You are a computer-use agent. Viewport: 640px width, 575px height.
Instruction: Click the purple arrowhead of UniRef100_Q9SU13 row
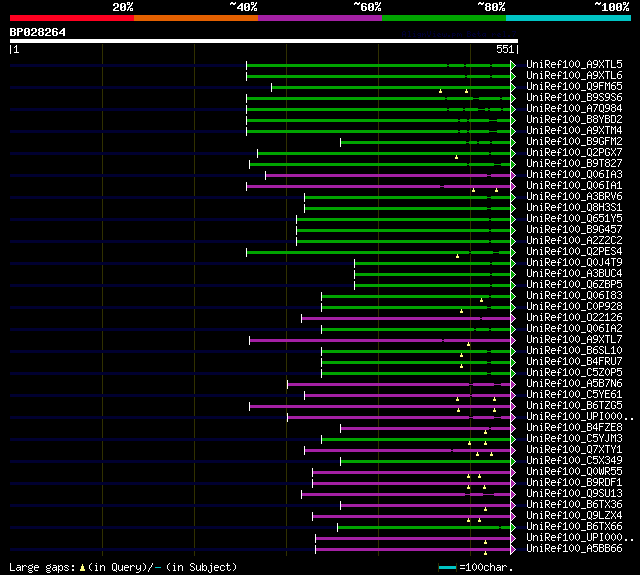513,495
